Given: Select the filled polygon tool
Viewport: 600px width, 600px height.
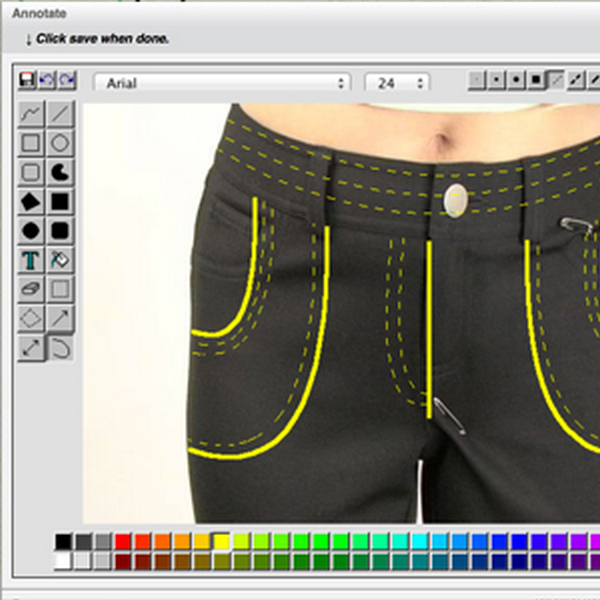Looking at the screenshot, I should 31,201.
